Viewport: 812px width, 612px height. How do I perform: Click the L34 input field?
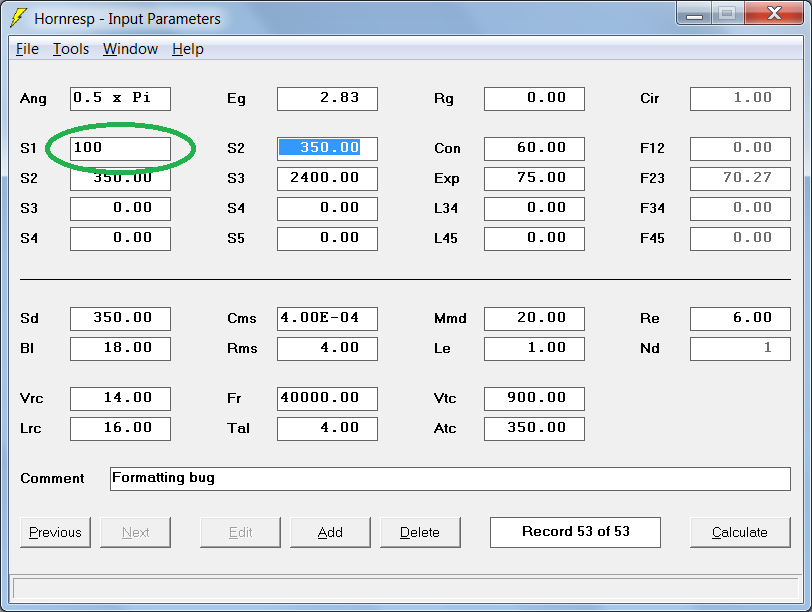pyautogui.click(x=534, y=209)
